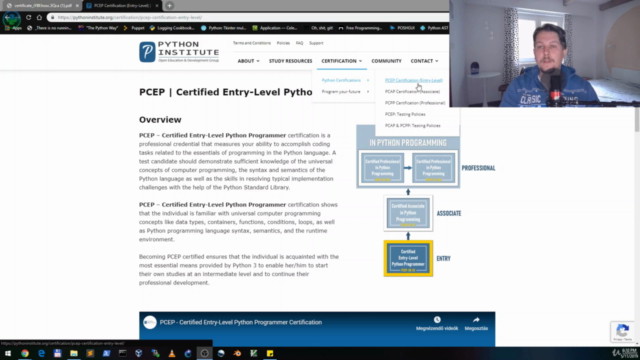Viewport: 640px width, 360px height.
Task: Switch to the PCEP Certification tab
Action: click(122, 6)
